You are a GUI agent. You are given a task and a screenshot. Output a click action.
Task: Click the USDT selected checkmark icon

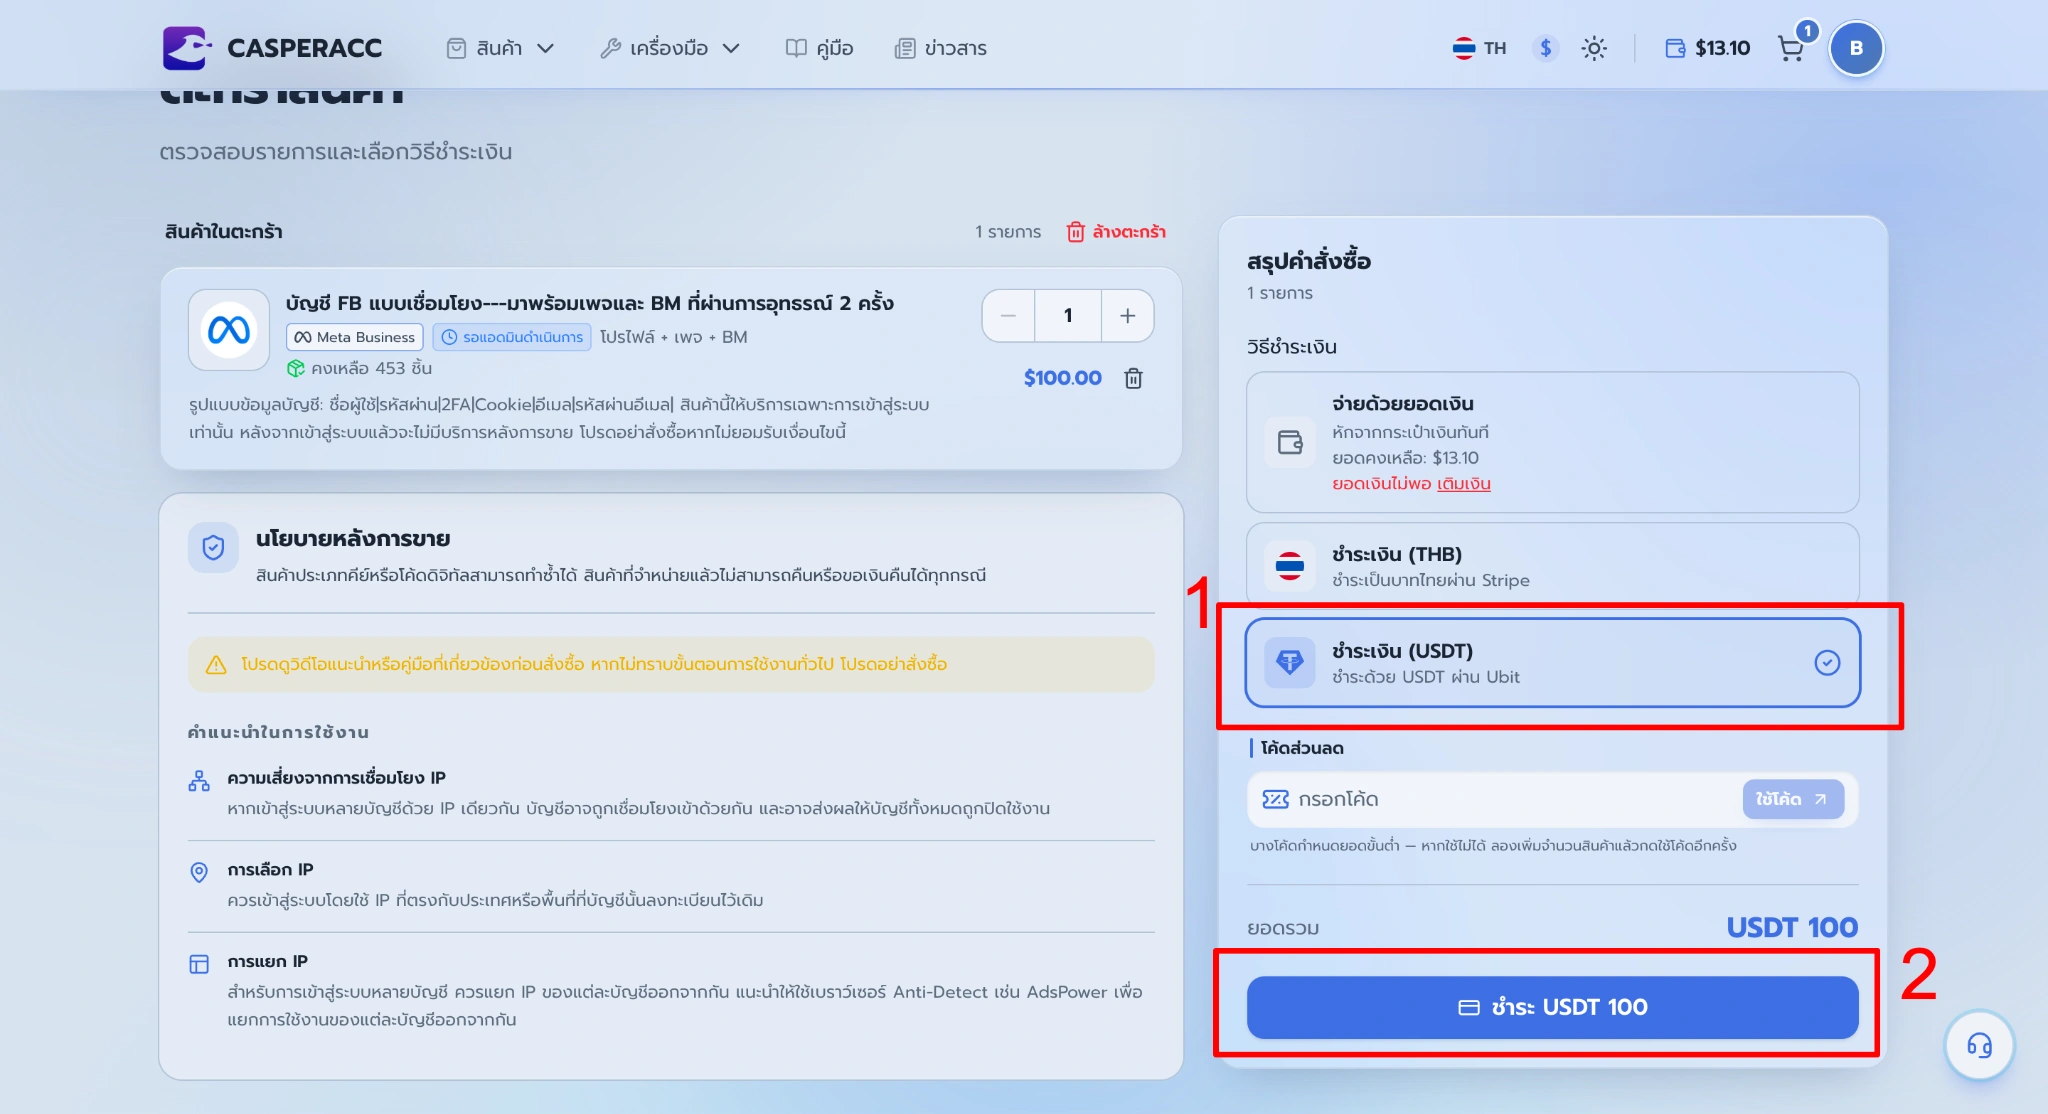1827,662
